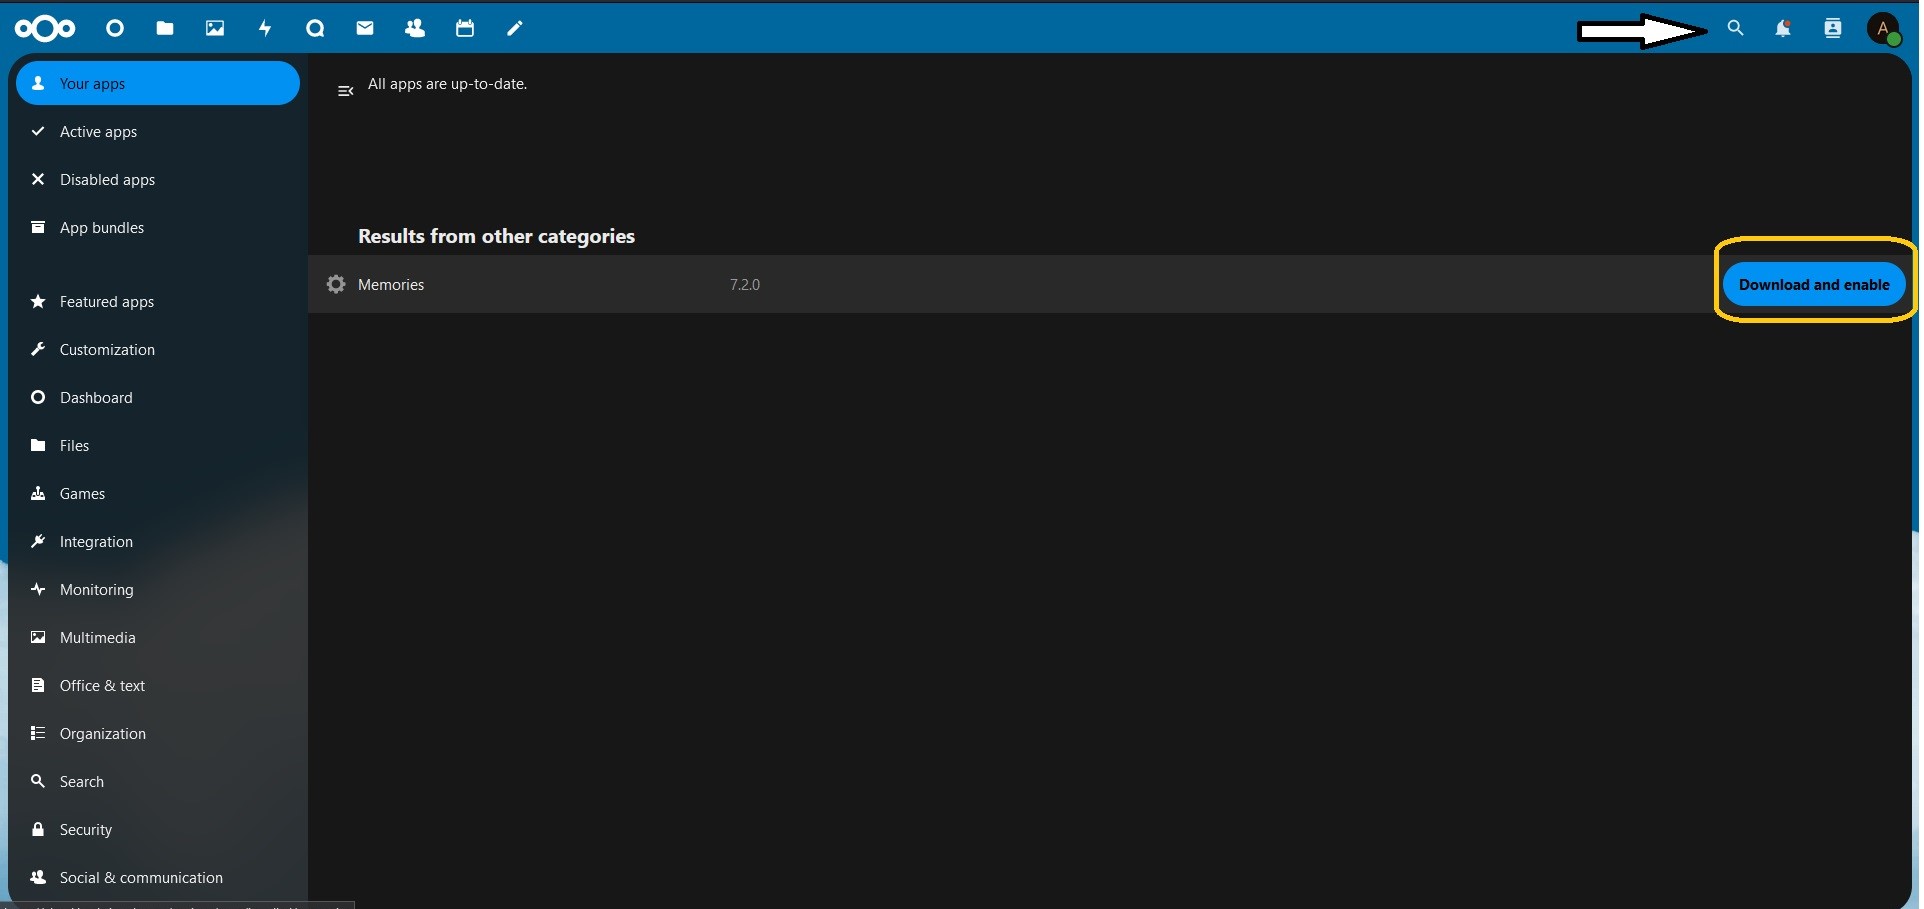Open the Talk chat icon
The height and width of the screenshot is (909, 1924).
pos(315,29)
